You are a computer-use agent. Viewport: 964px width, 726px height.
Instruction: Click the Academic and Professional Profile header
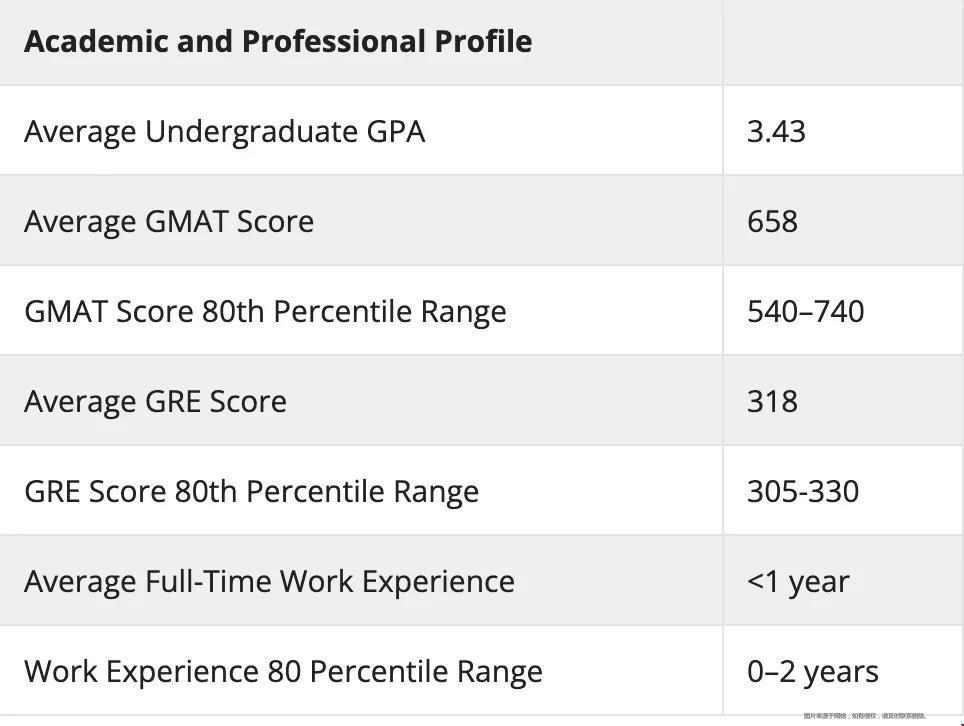(x=278, y=42)
